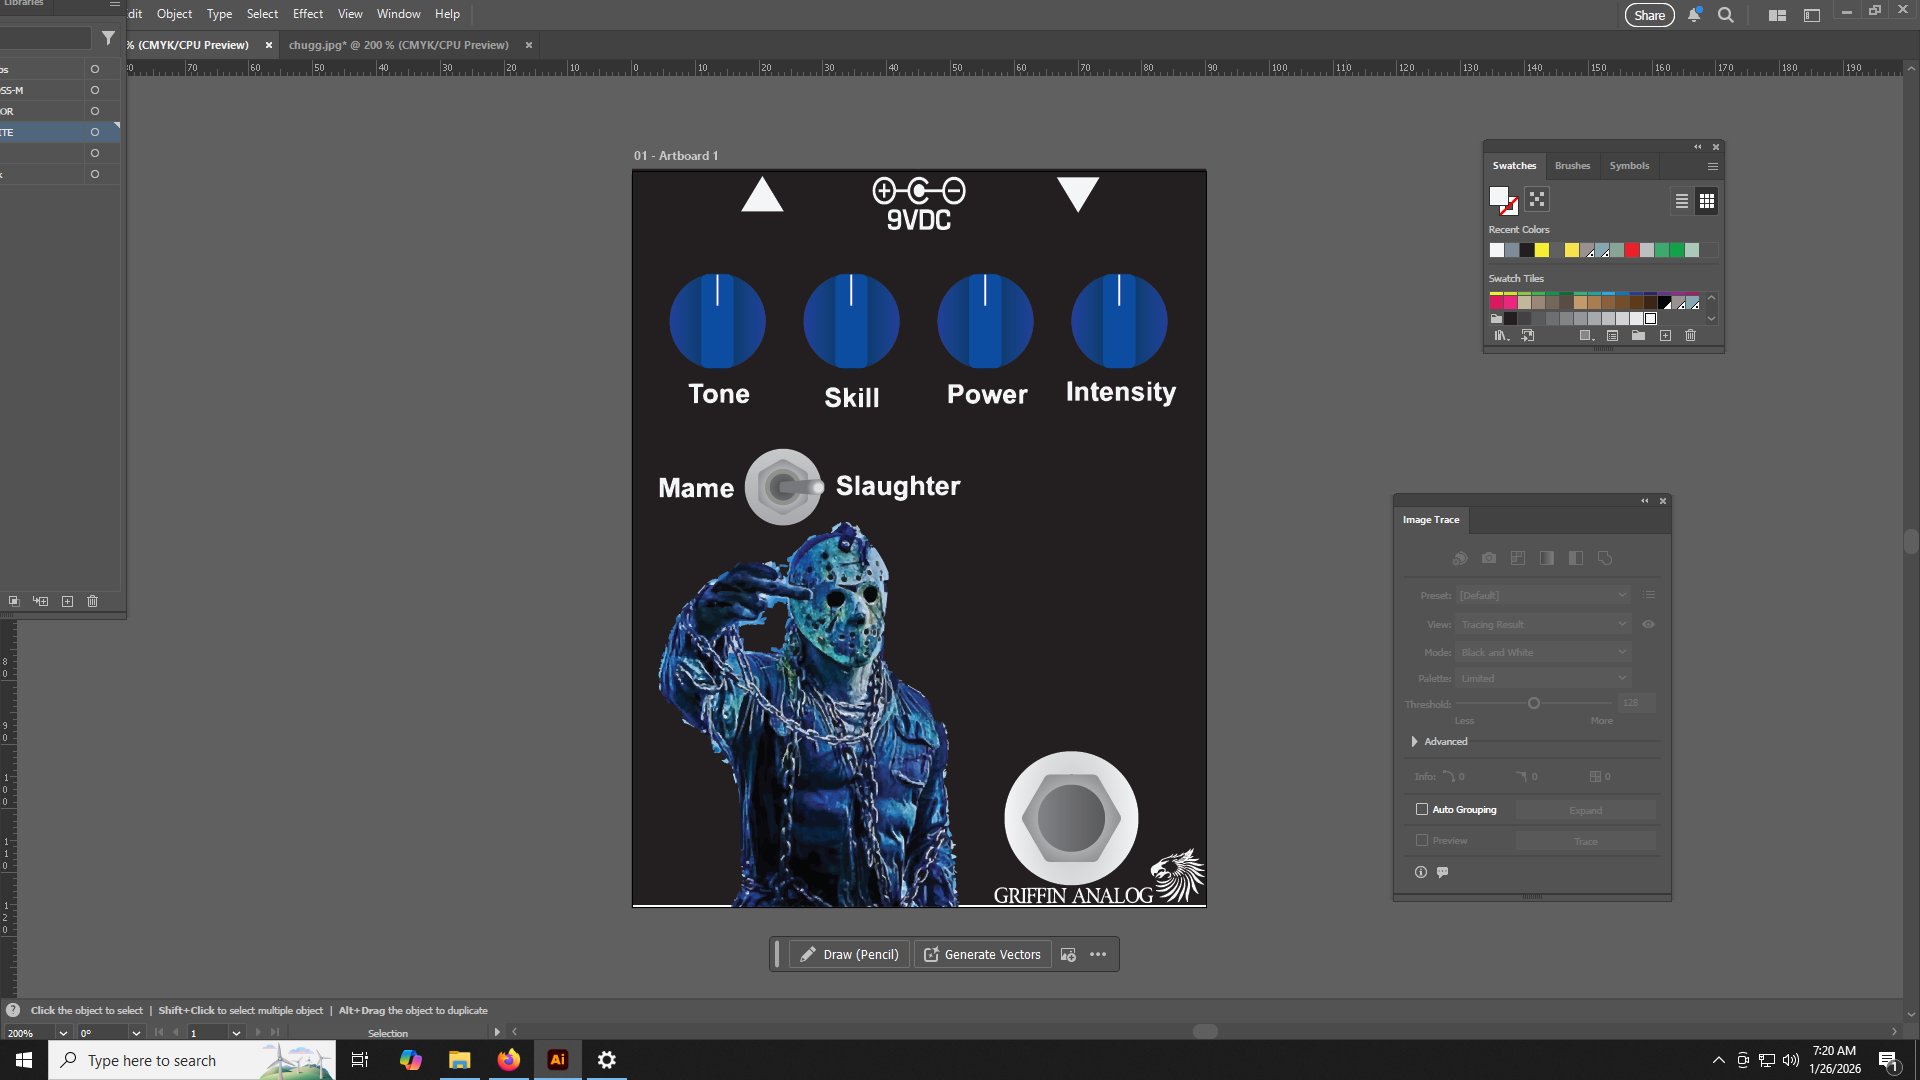Open the zoom level 200% dropdown

(63, 1033)
